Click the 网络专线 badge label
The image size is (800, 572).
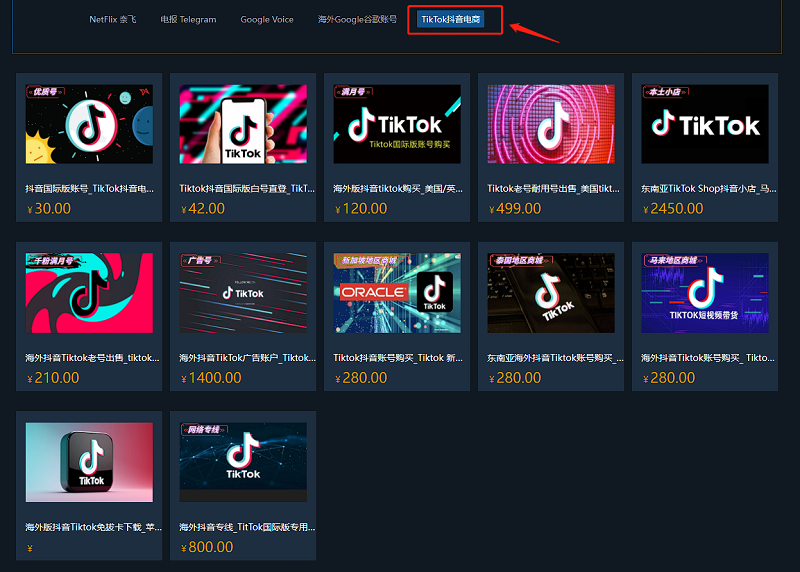[x=203, y=430]
